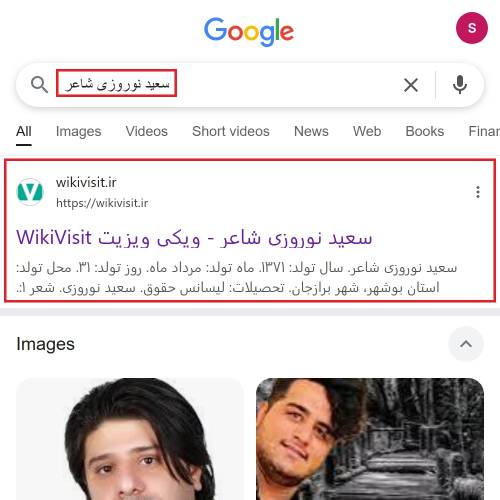The height and width of the screenshot is (500, 500).
Task: Start voice search with microphone icon
Action: click(x=460, y=85)
